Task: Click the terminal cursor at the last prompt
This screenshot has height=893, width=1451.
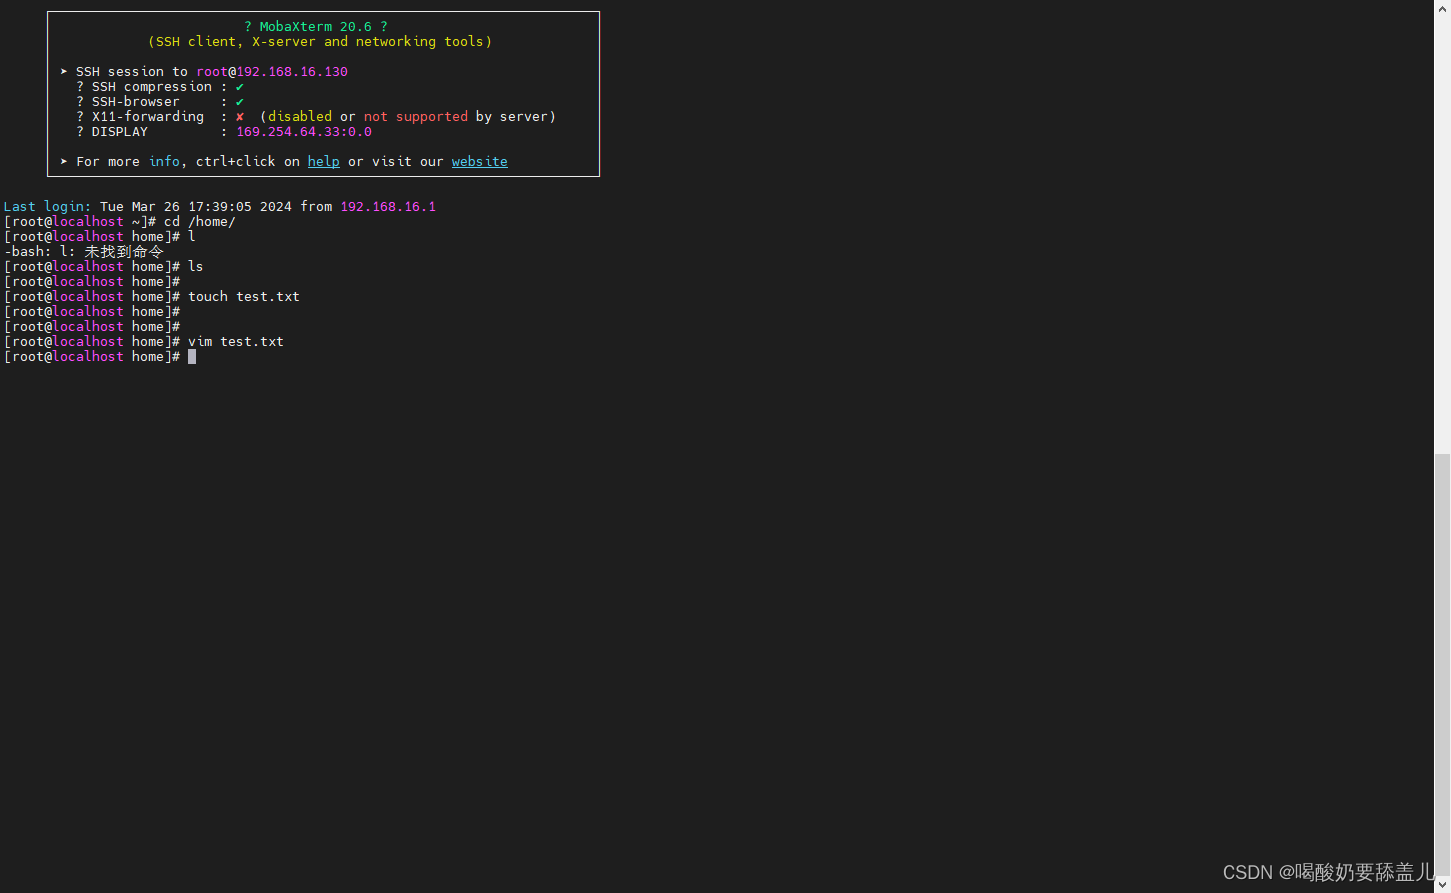Action: pyautogui.click(x=192, y=357)
